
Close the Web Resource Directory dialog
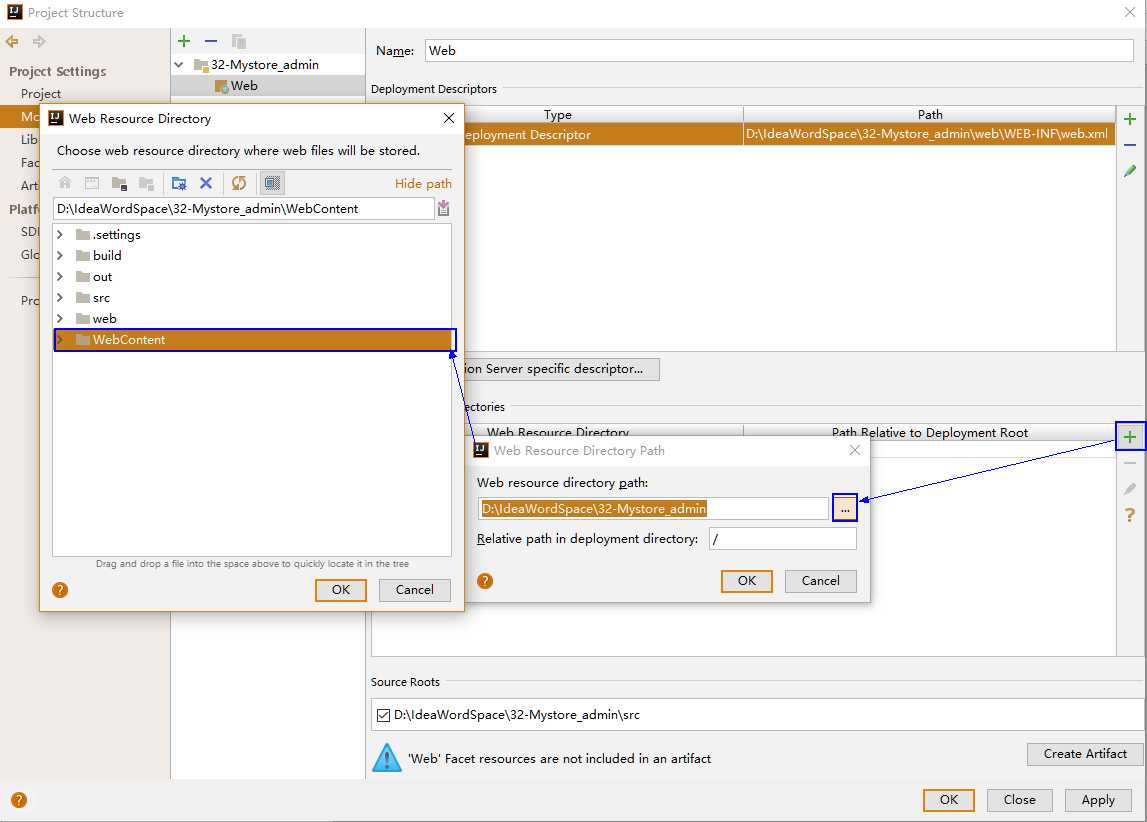[448, 118]
